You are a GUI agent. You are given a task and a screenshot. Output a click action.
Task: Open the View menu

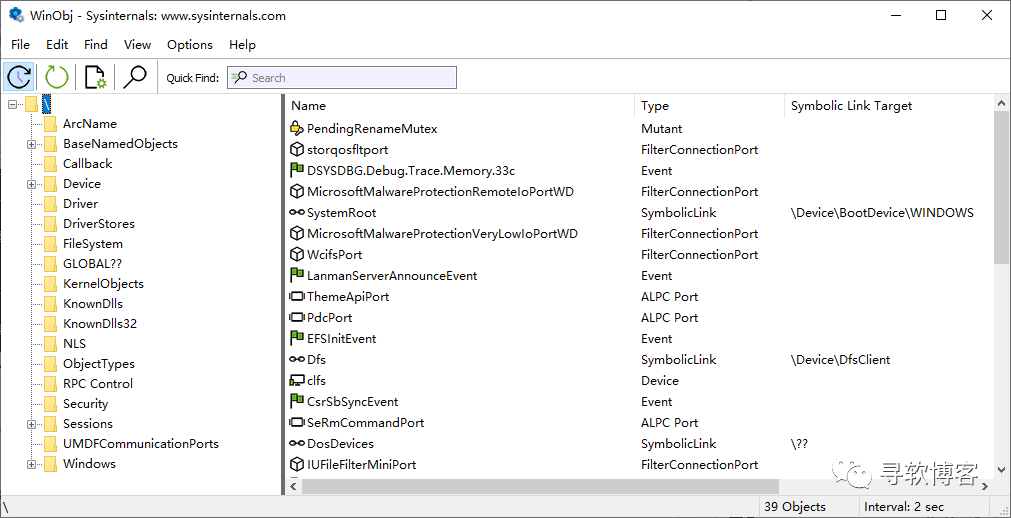click(137, 45)
